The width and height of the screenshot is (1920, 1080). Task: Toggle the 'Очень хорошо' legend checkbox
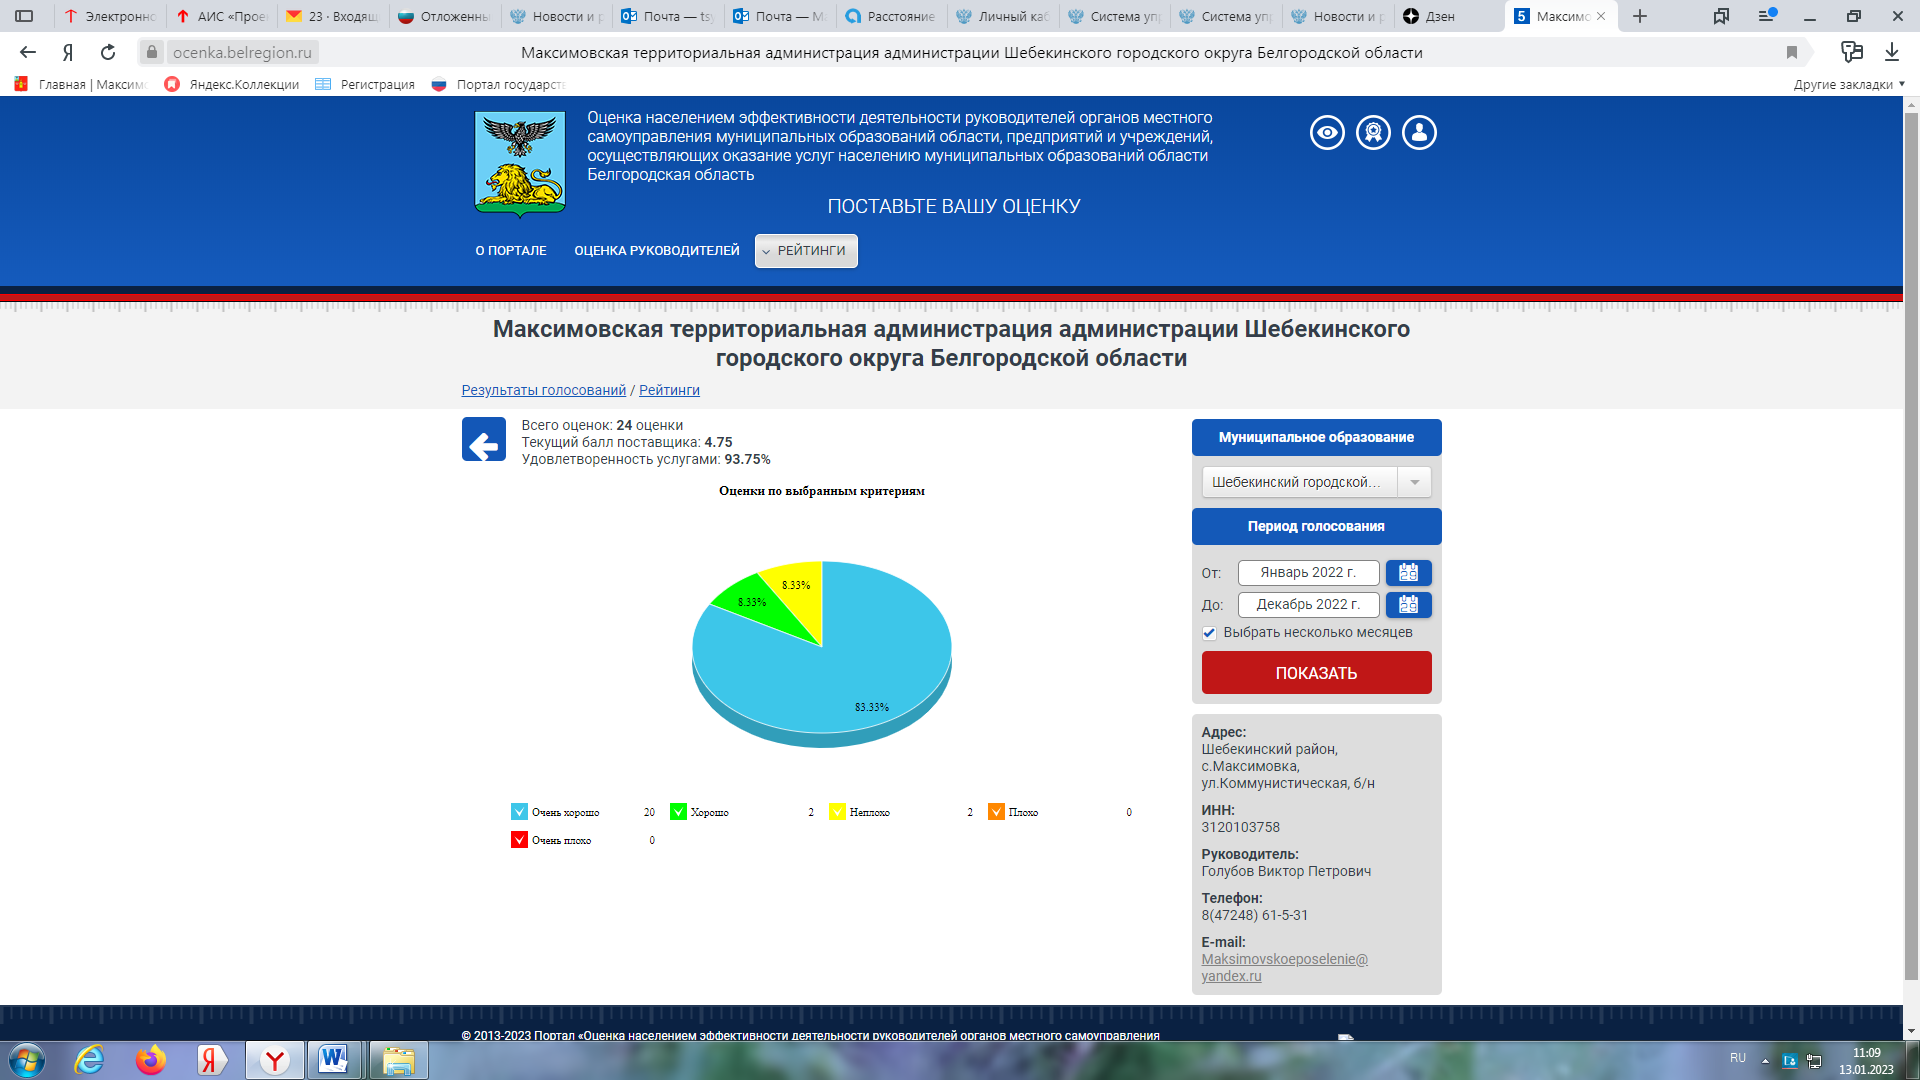pyautogui.click(x=519, y=812)
